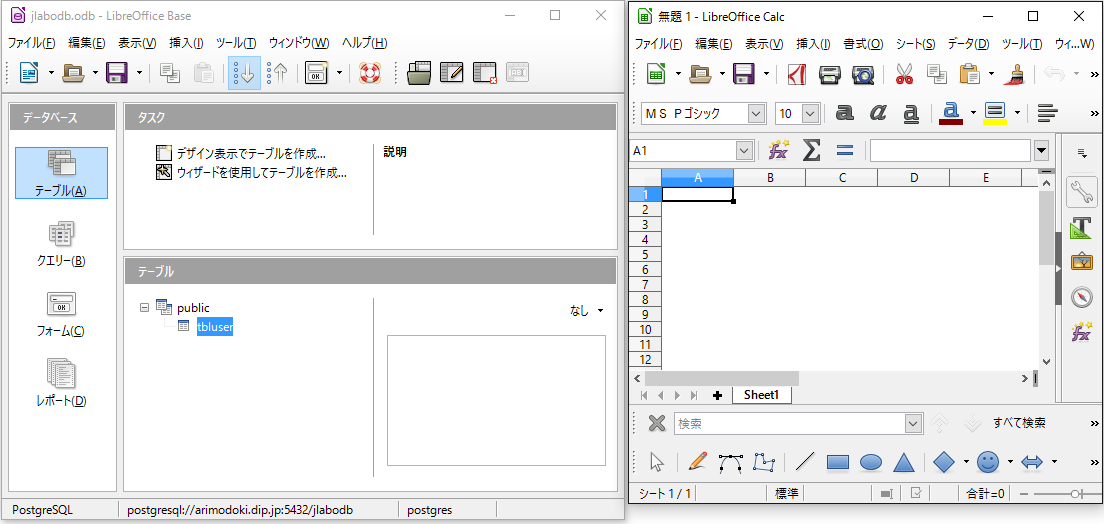Screen dimensions: 1104x524
Task: Click すべて検索 button in Find toolbar
Action: [1019, 423]
